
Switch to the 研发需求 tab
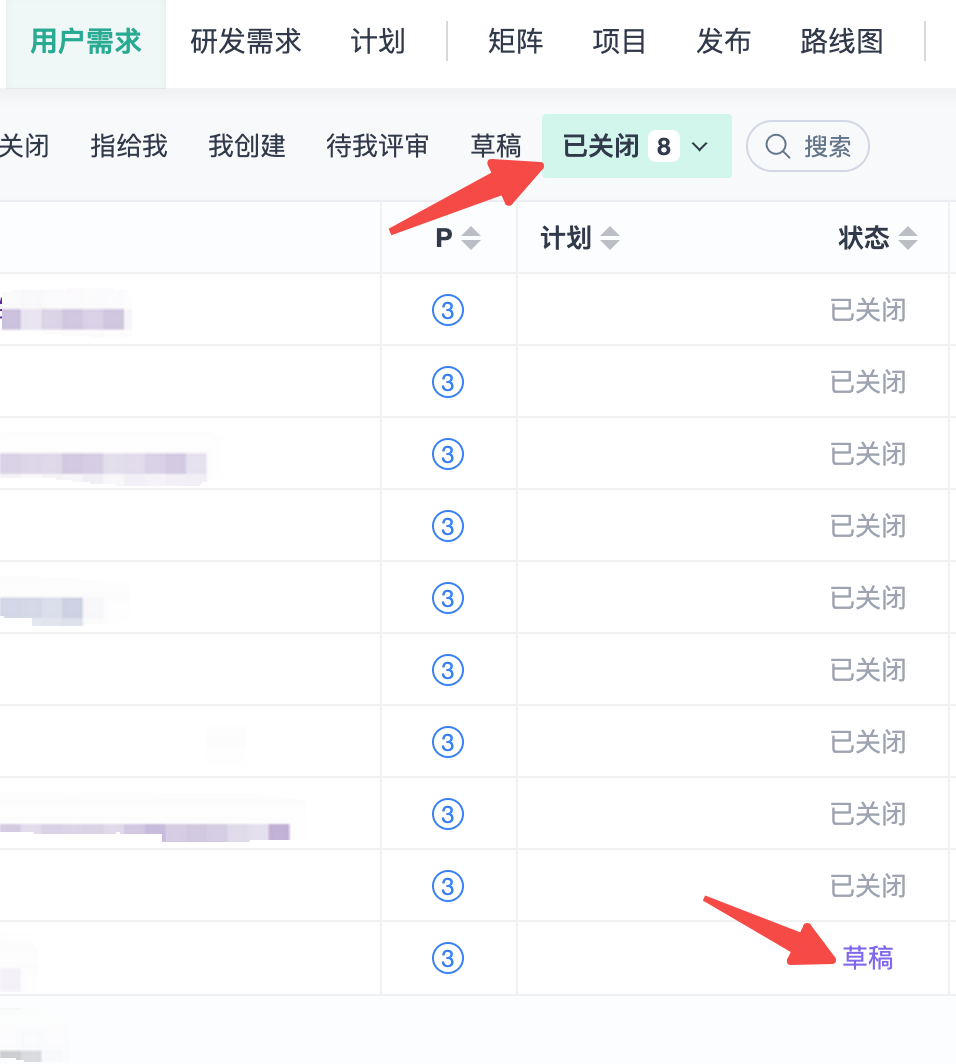point(246,42)
